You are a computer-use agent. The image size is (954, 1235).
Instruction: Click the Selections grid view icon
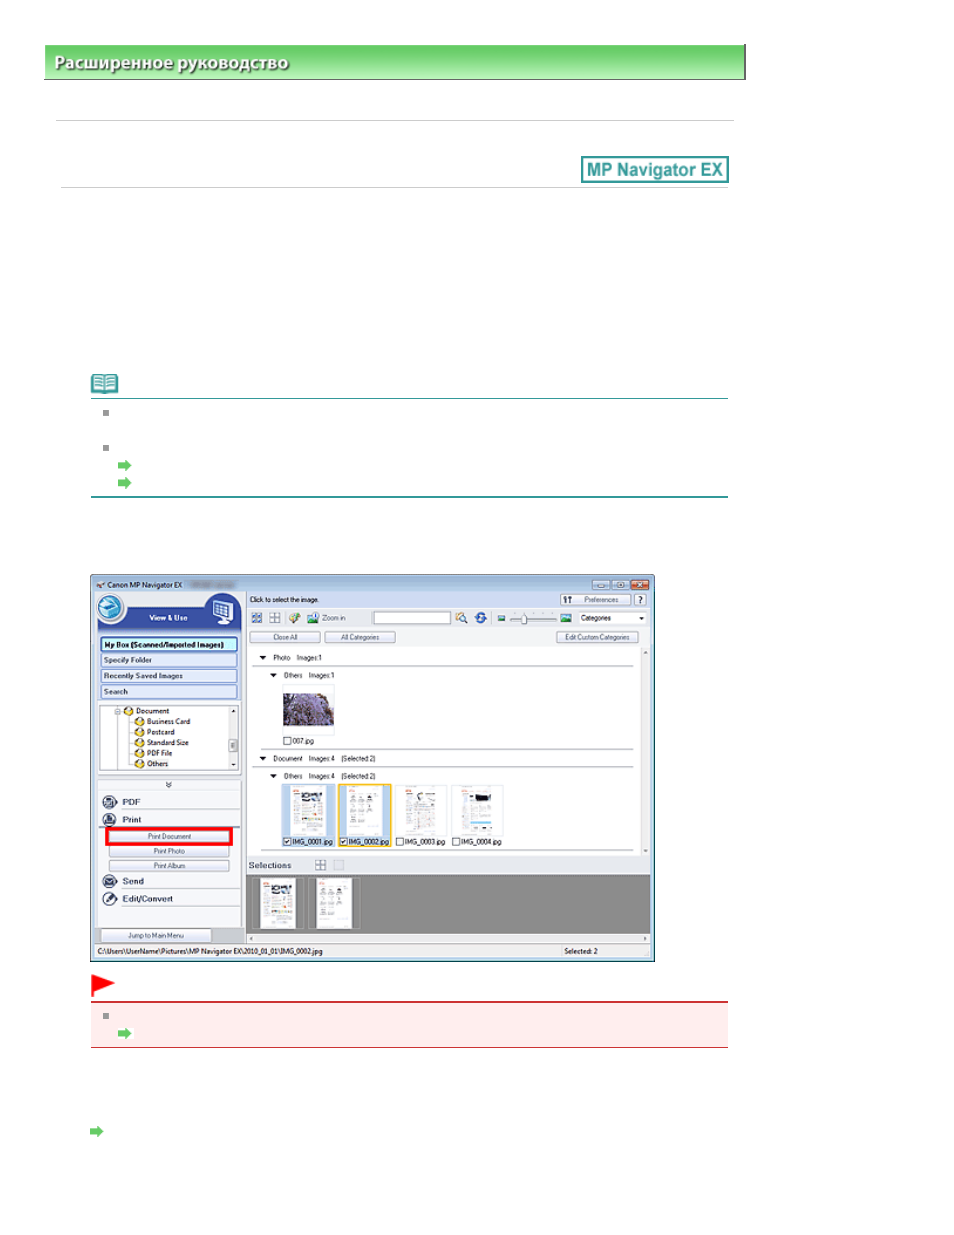[320, 865]
